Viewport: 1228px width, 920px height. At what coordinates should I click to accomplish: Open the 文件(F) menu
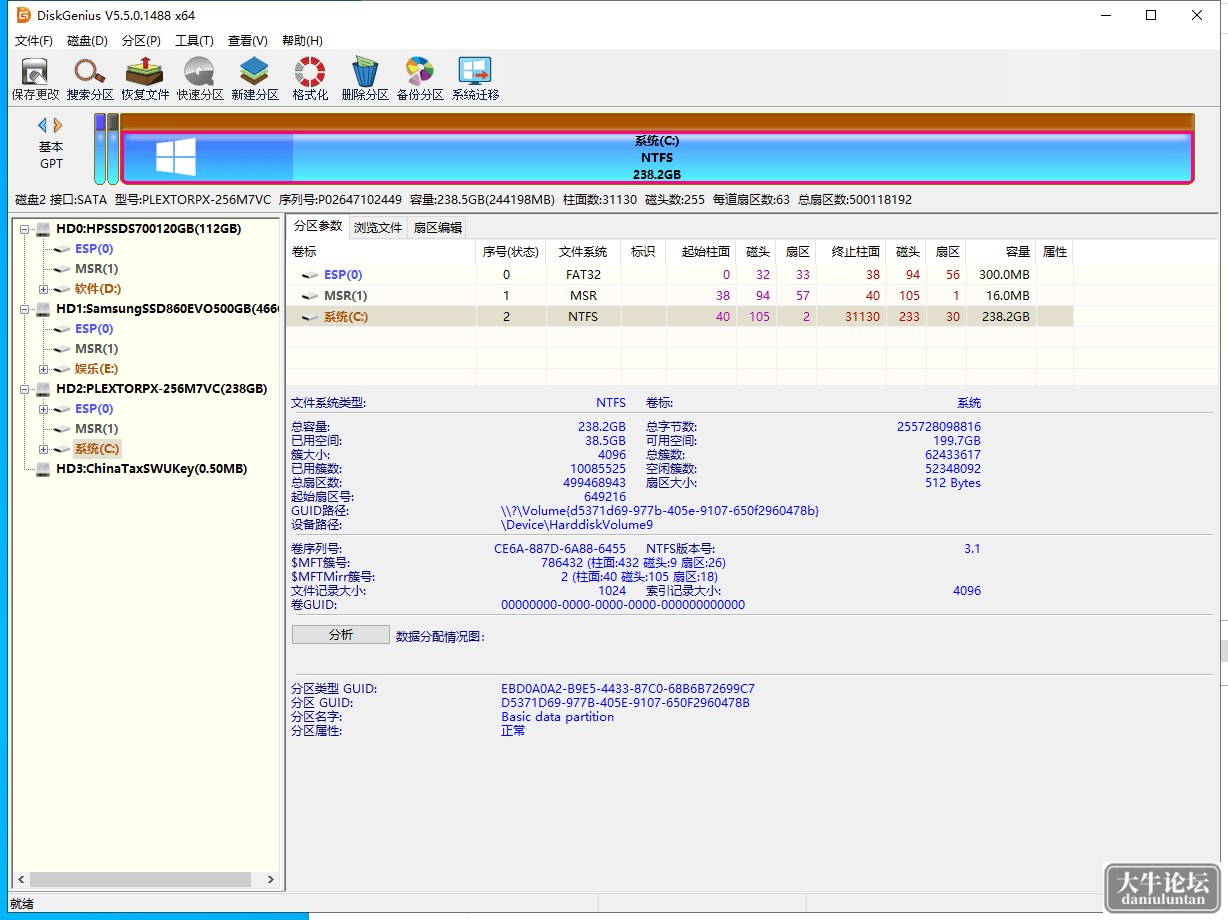(x=34, y=41)
